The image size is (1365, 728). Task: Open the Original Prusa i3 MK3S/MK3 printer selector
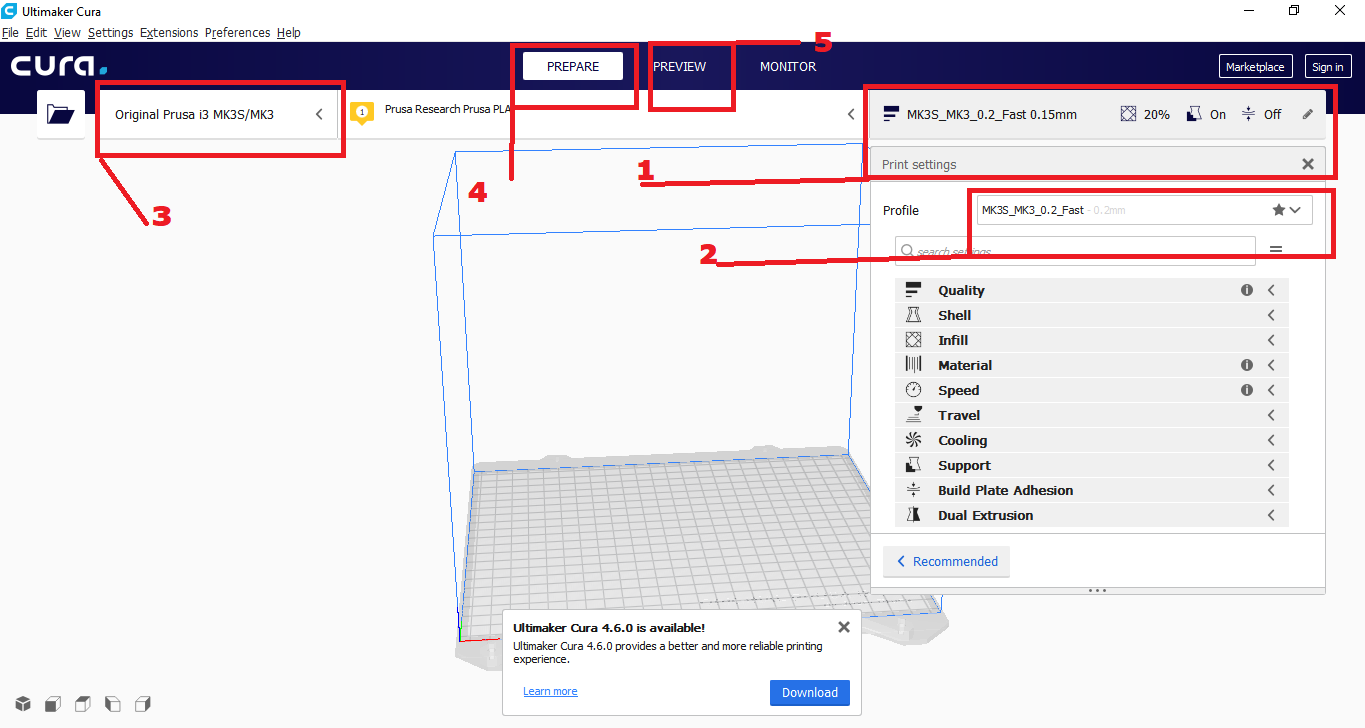pyautogui.click(x=217, y=114)
